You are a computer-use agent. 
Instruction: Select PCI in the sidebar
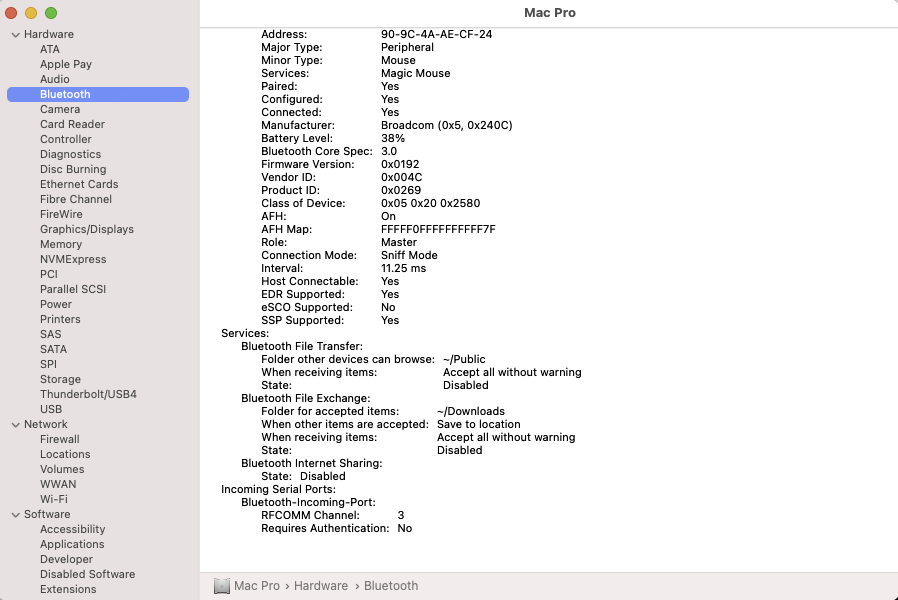[49, 274]
